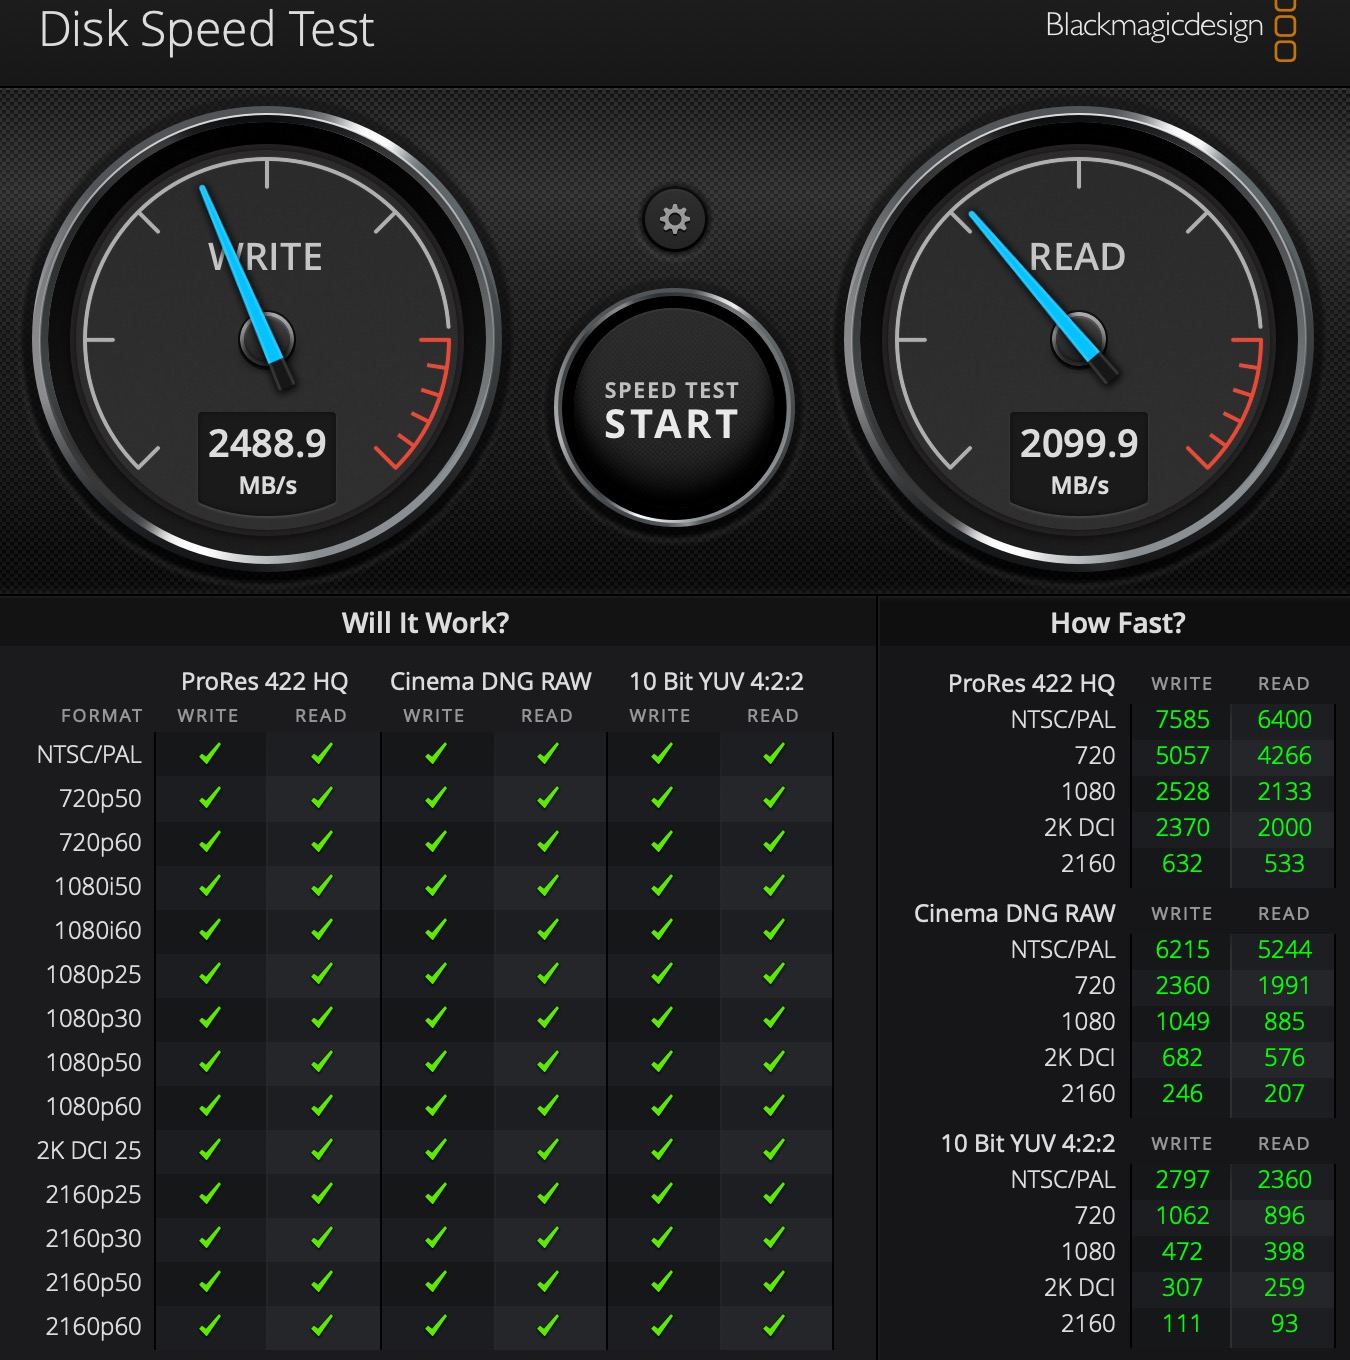1350x1360 pixels.
Task: Click Cinema DNG RAW read checkmark for 2K DCI 25
Action: click(548, 1150)
